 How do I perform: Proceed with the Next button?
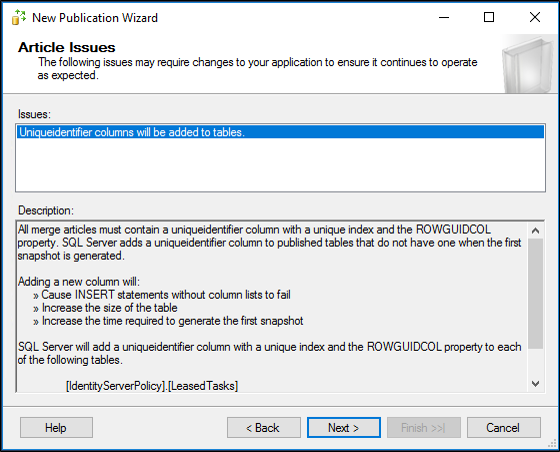click(344, 427)
